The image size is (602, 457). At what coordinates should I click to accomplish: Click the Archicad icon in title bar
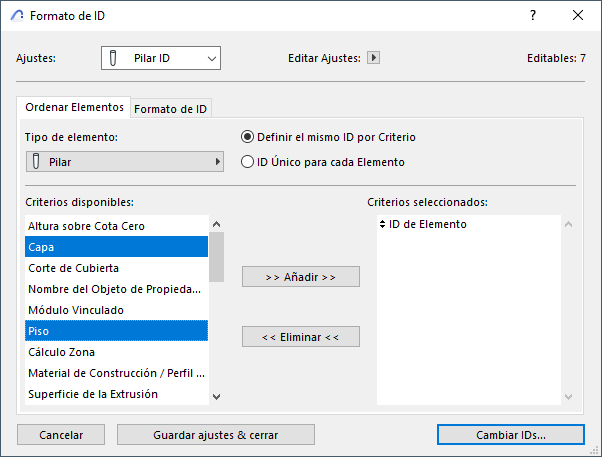pos(16,16)
